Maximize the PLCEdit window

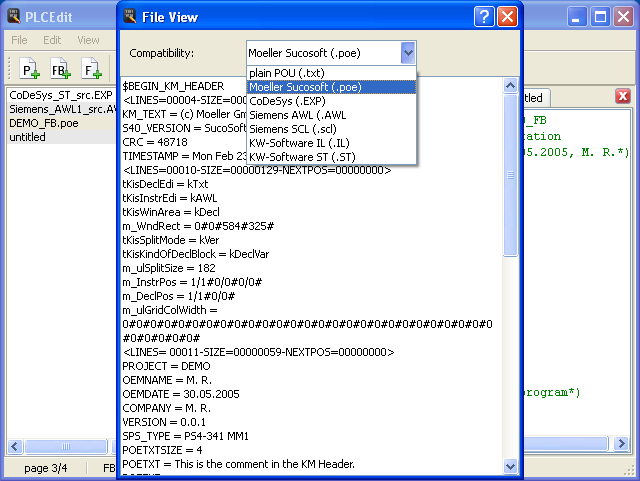pos(600,17)
